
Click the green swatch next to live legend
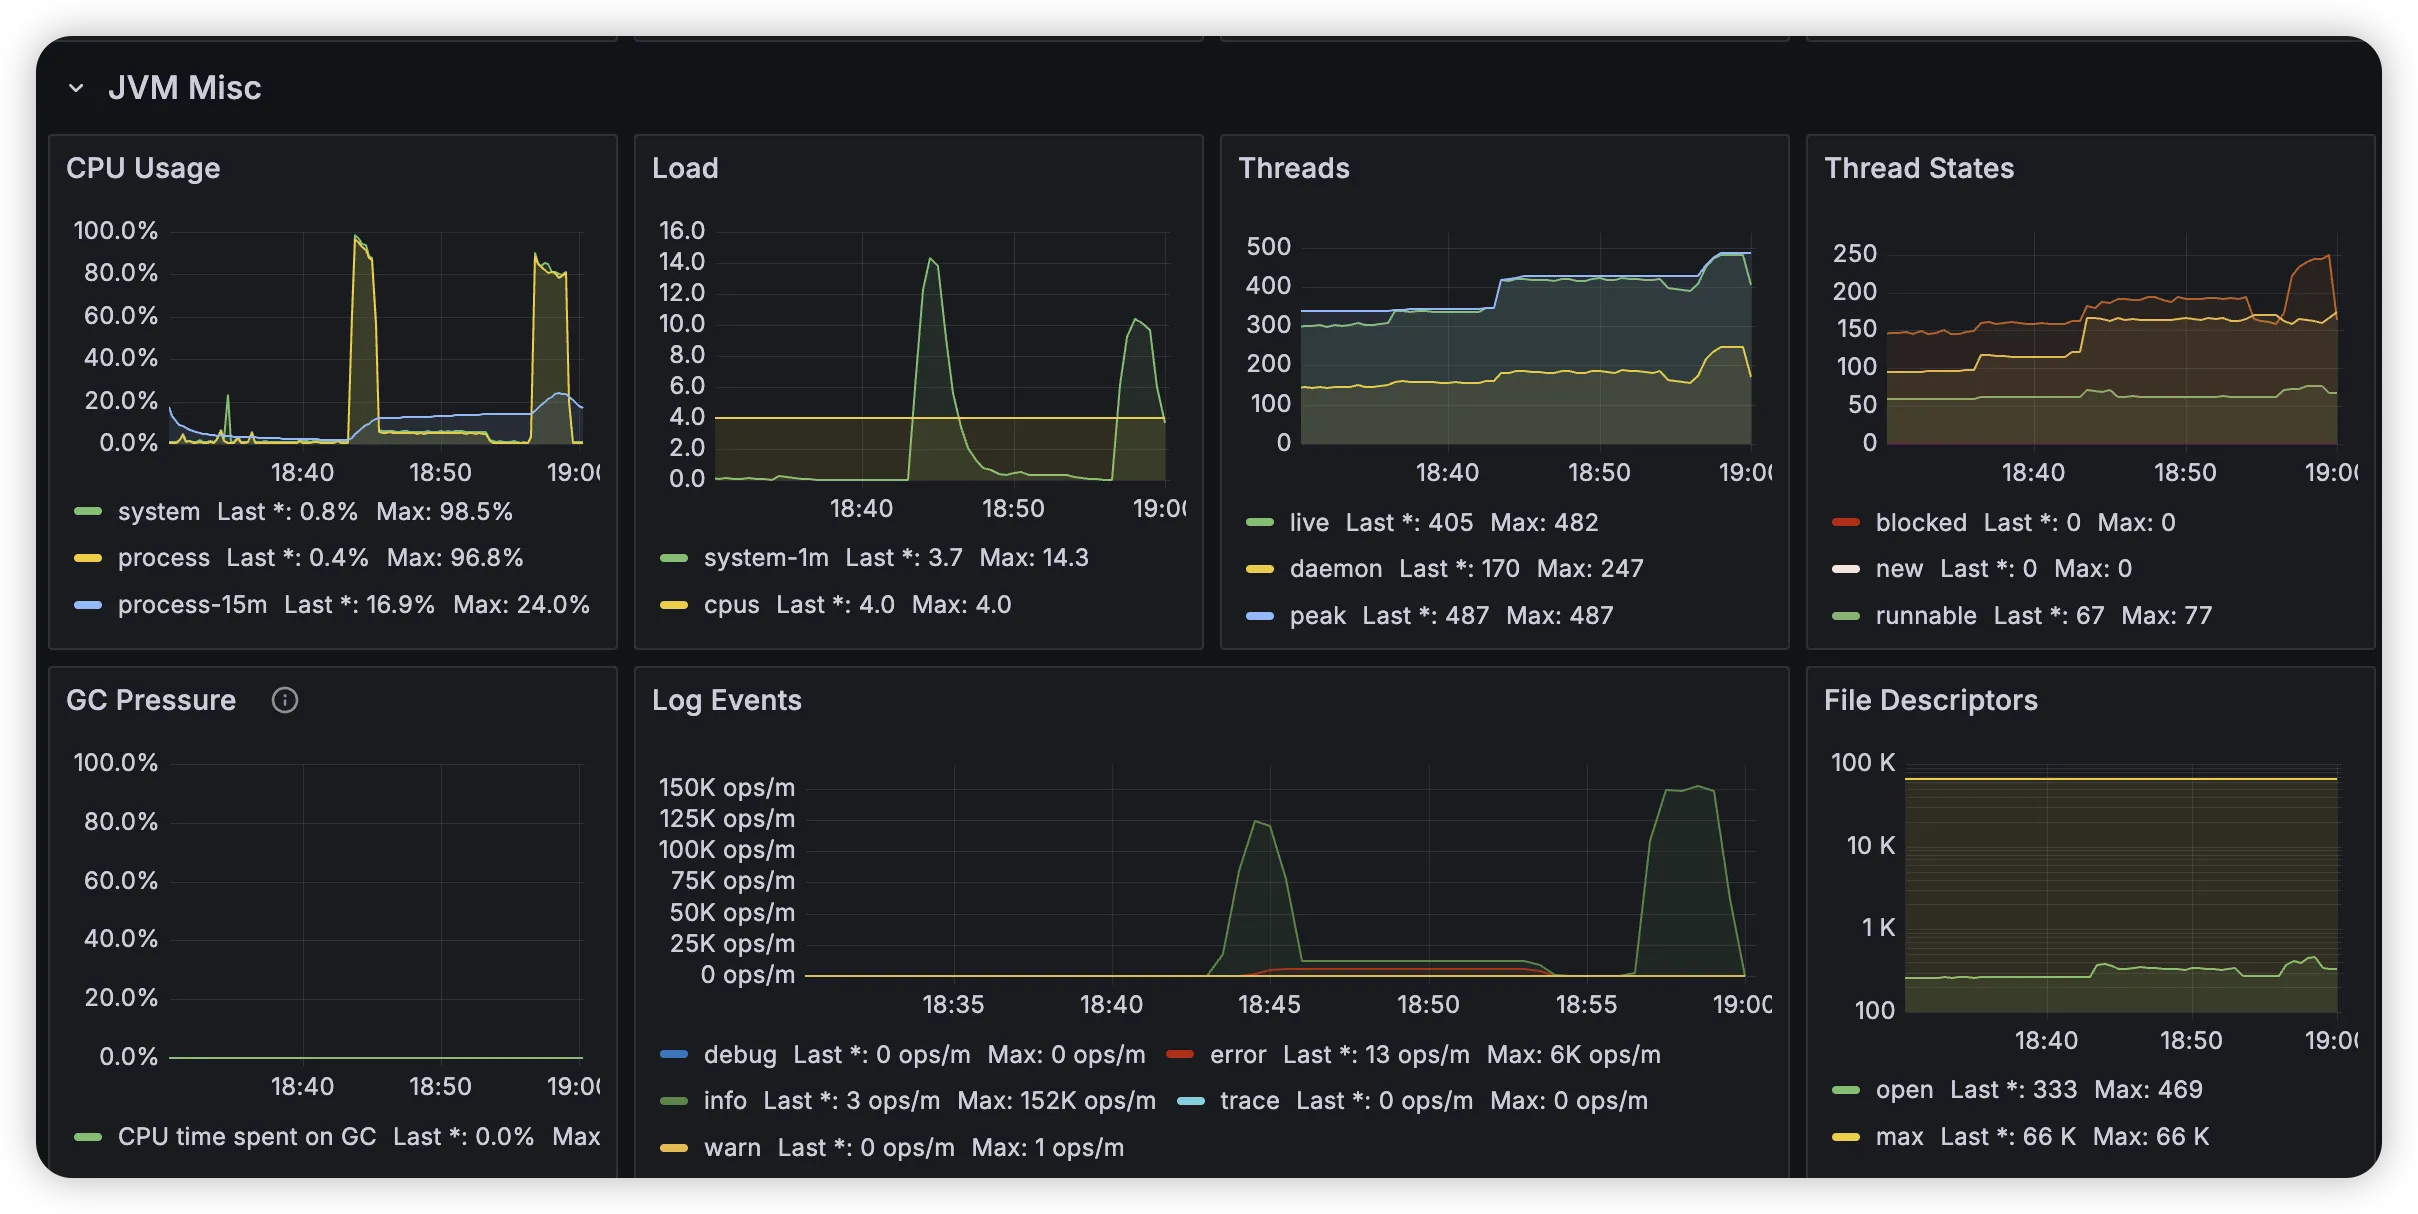(x=1260, y=523)
